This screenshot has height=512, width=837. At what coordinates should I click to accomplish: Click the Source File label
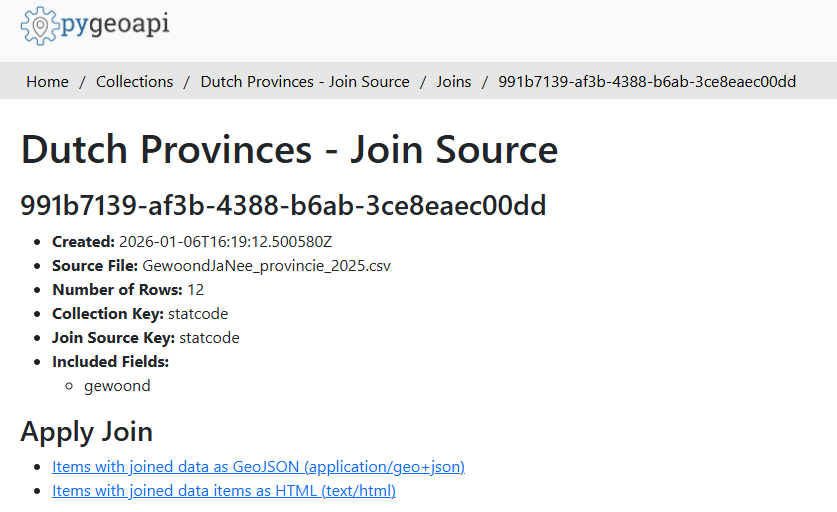coord(95,266)
